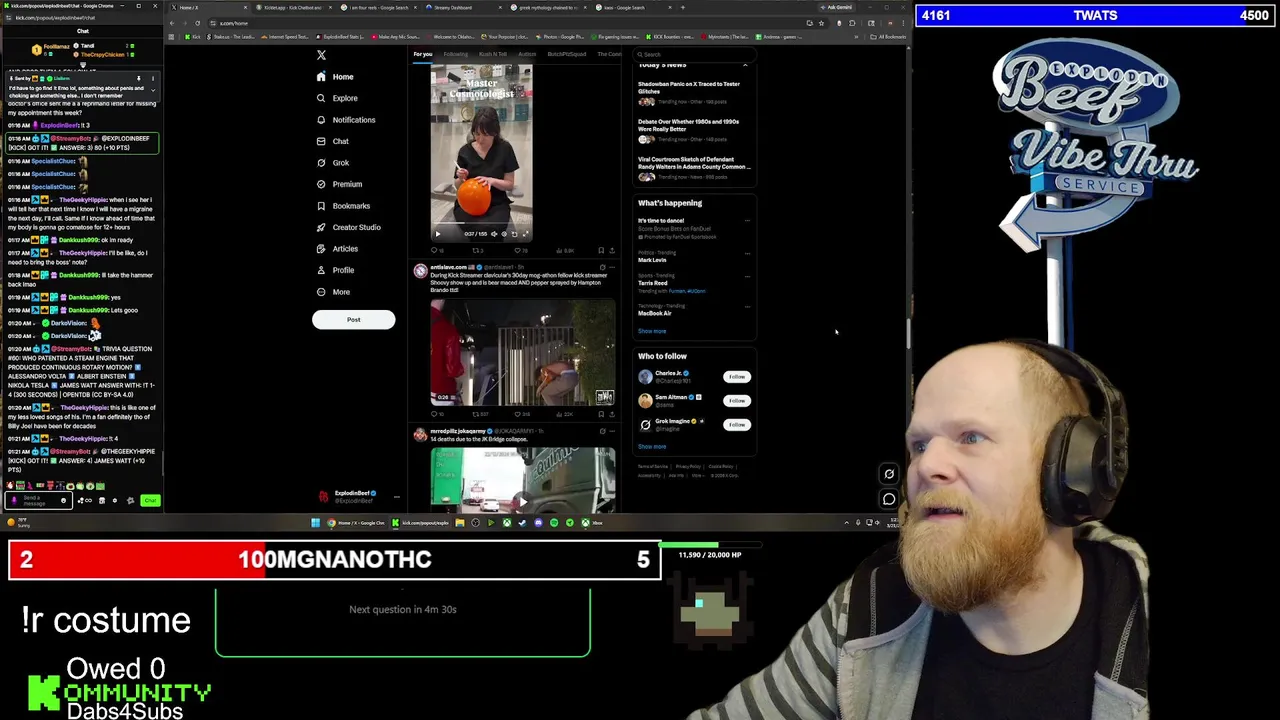
Task: Show more under What's happening
Action: click(x=652, y=331)
